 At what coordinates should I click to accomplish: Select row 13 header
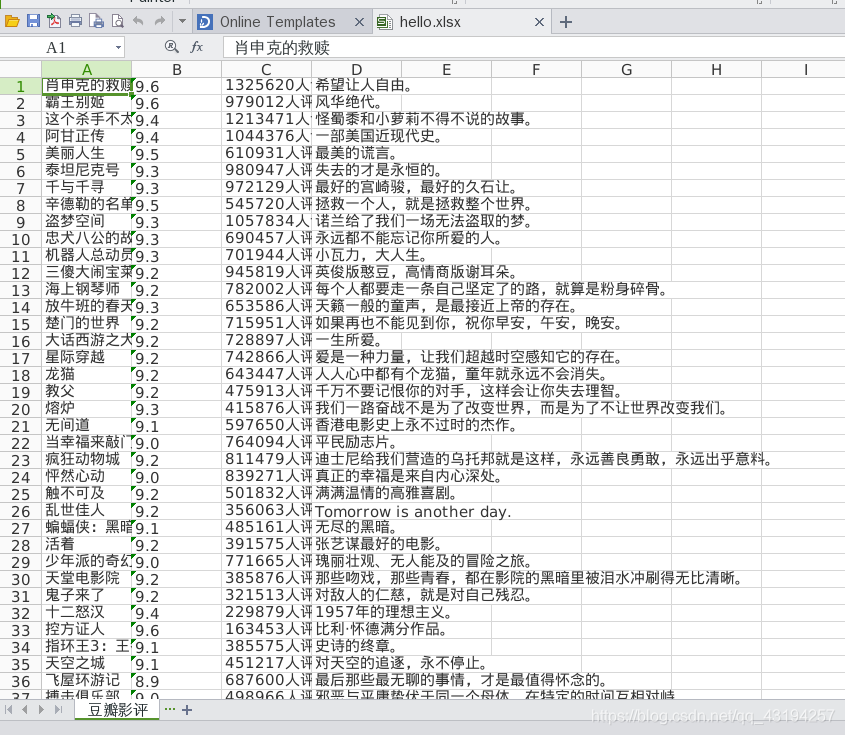pyautogui.click(x=20, y=290)
